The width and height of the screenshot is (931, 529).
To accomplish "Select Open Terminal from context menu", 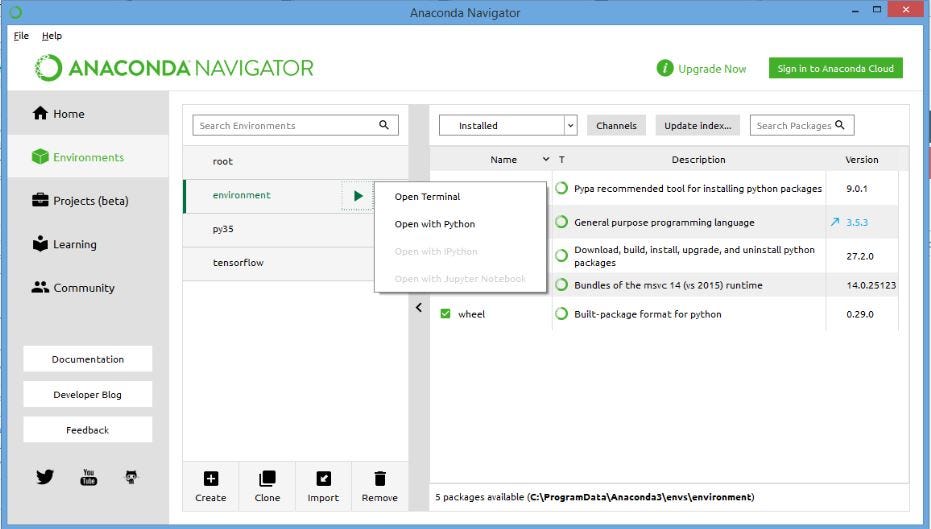I will point(427,197).
